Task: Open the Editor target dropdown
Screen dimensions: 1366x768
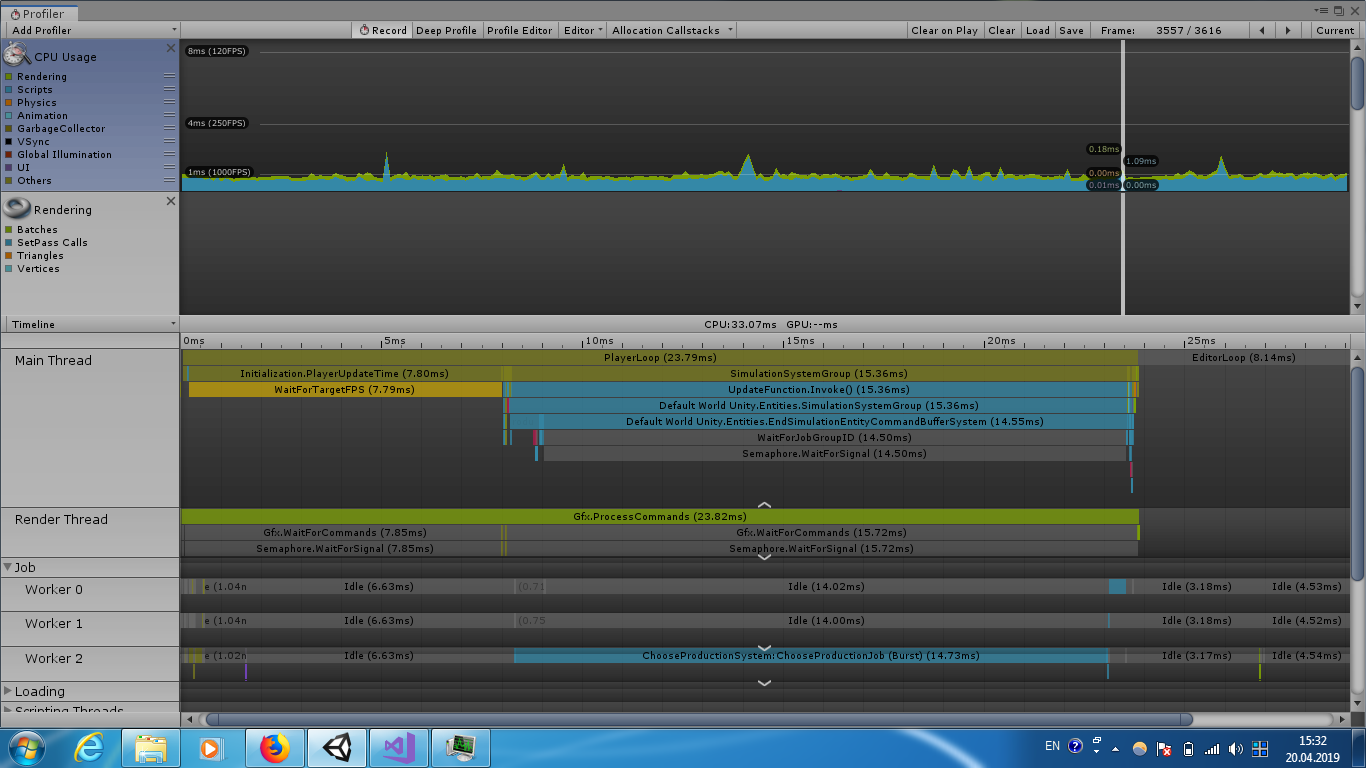Action: [583, 30]
